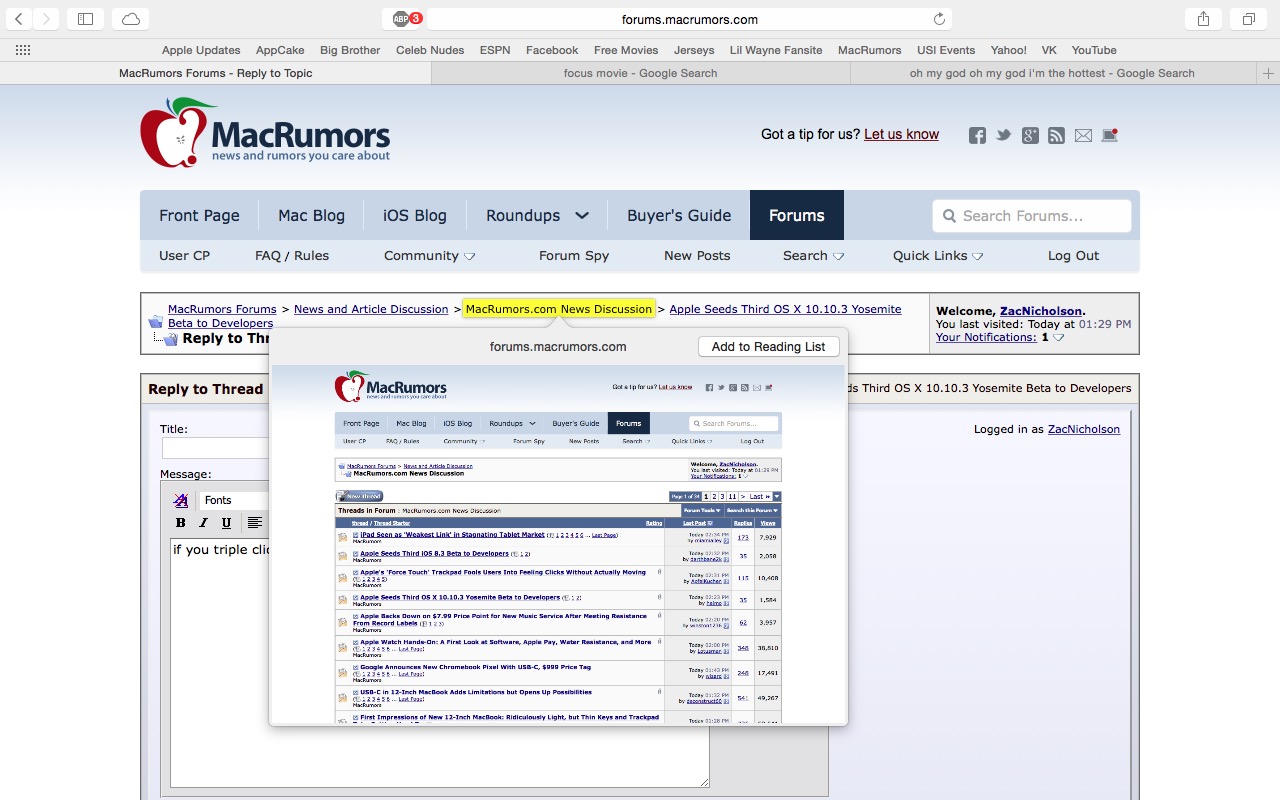Viewport: 1280px width, 800px height.
Task: Click the Search Forums input field
Action: [x=1032, y=216]
